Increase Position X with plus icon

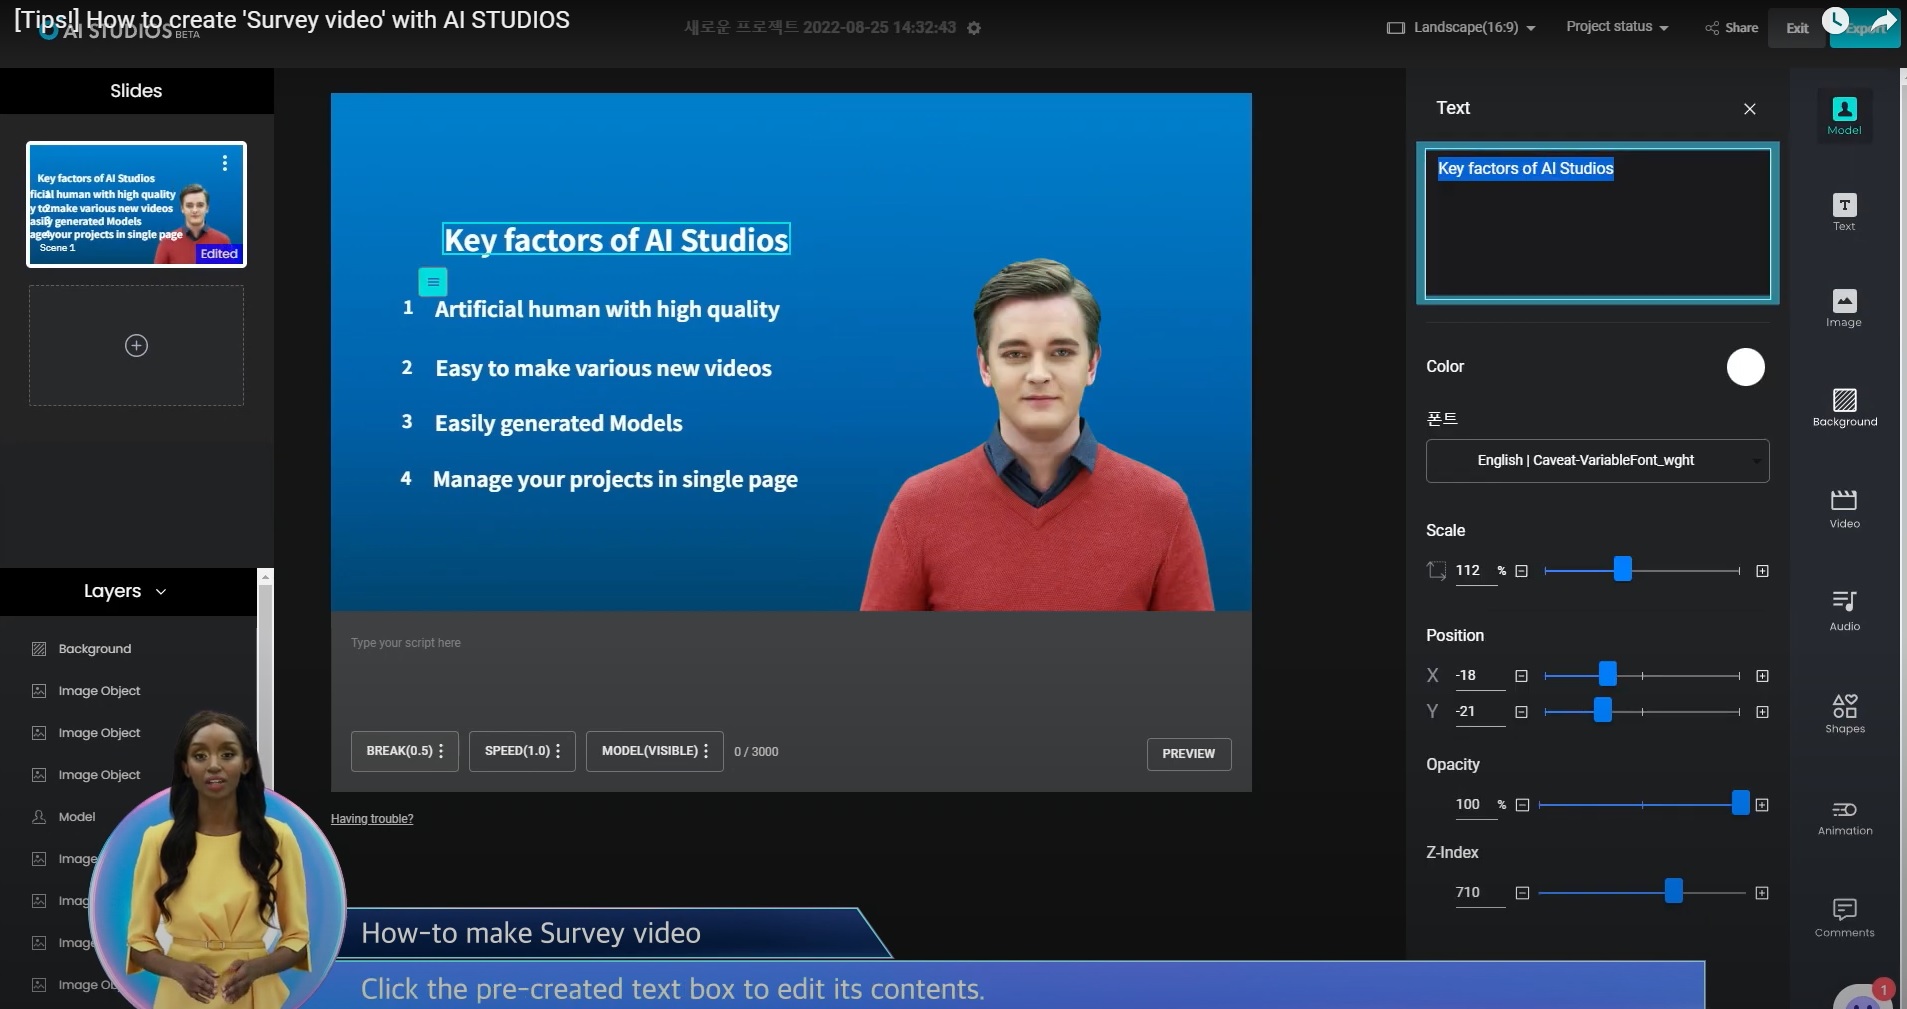tap(1762, 676)
